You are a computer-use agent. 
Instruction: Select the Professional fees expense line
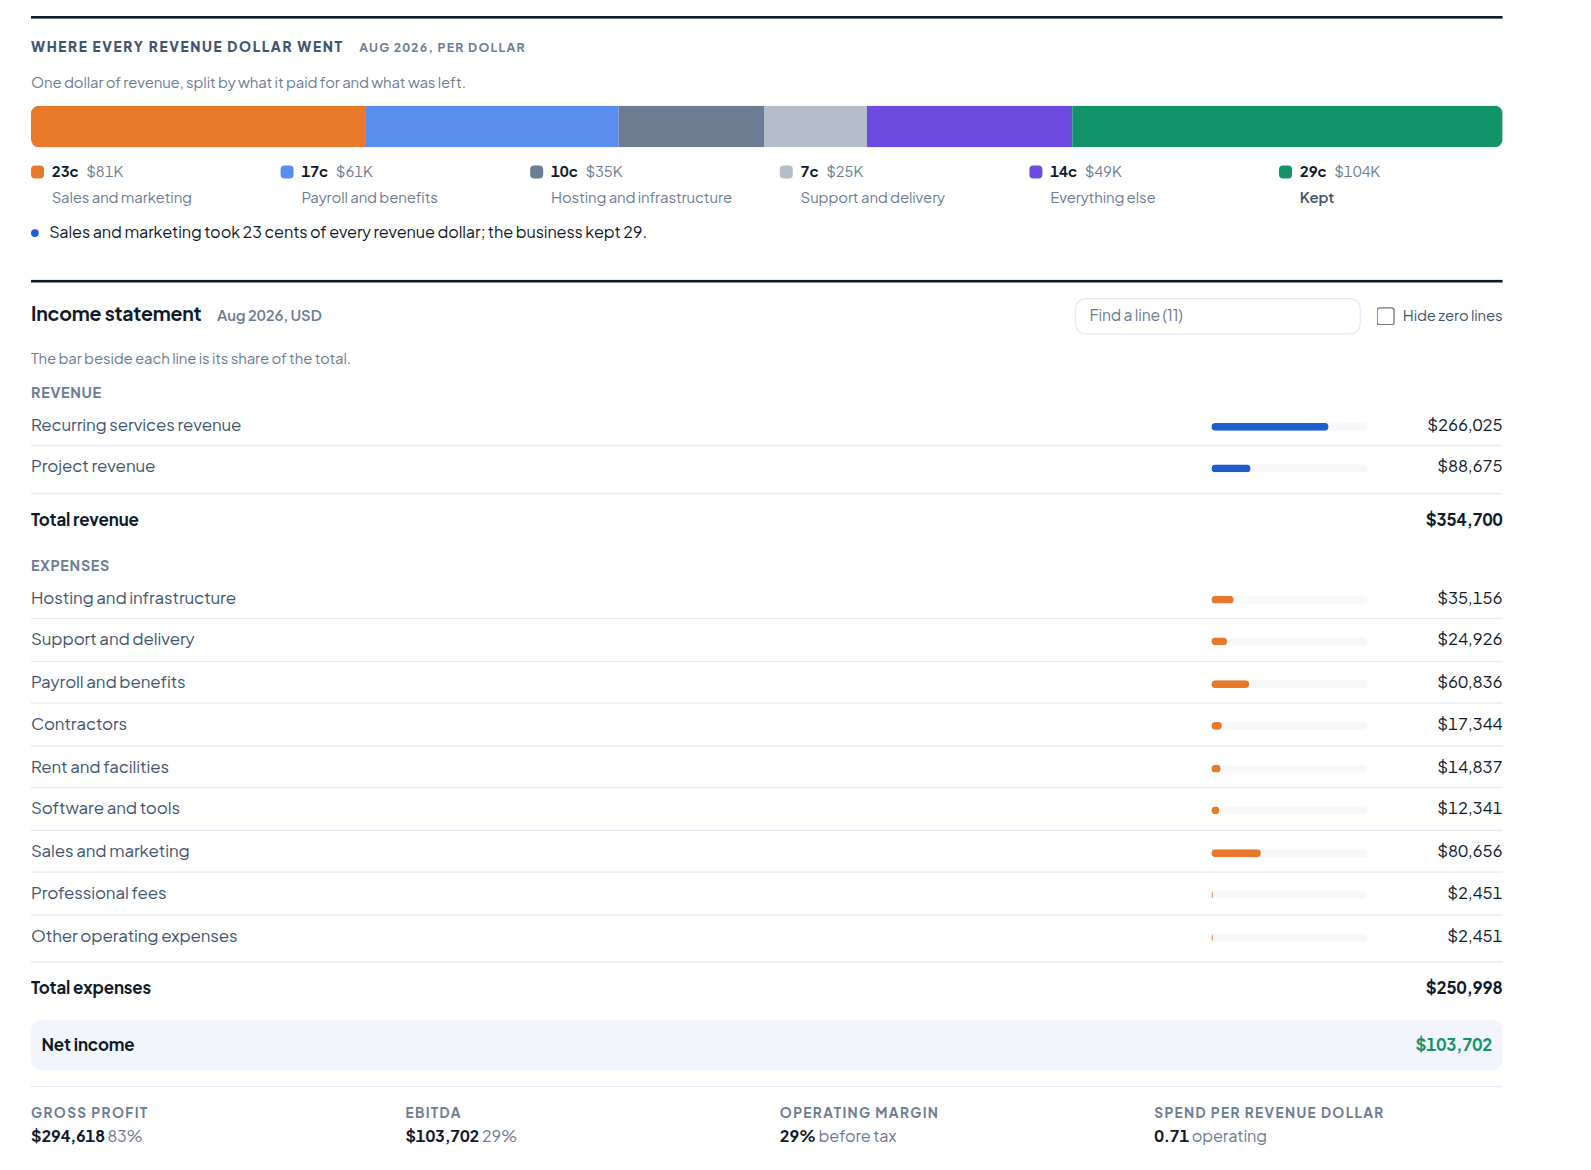pos(766,893)
